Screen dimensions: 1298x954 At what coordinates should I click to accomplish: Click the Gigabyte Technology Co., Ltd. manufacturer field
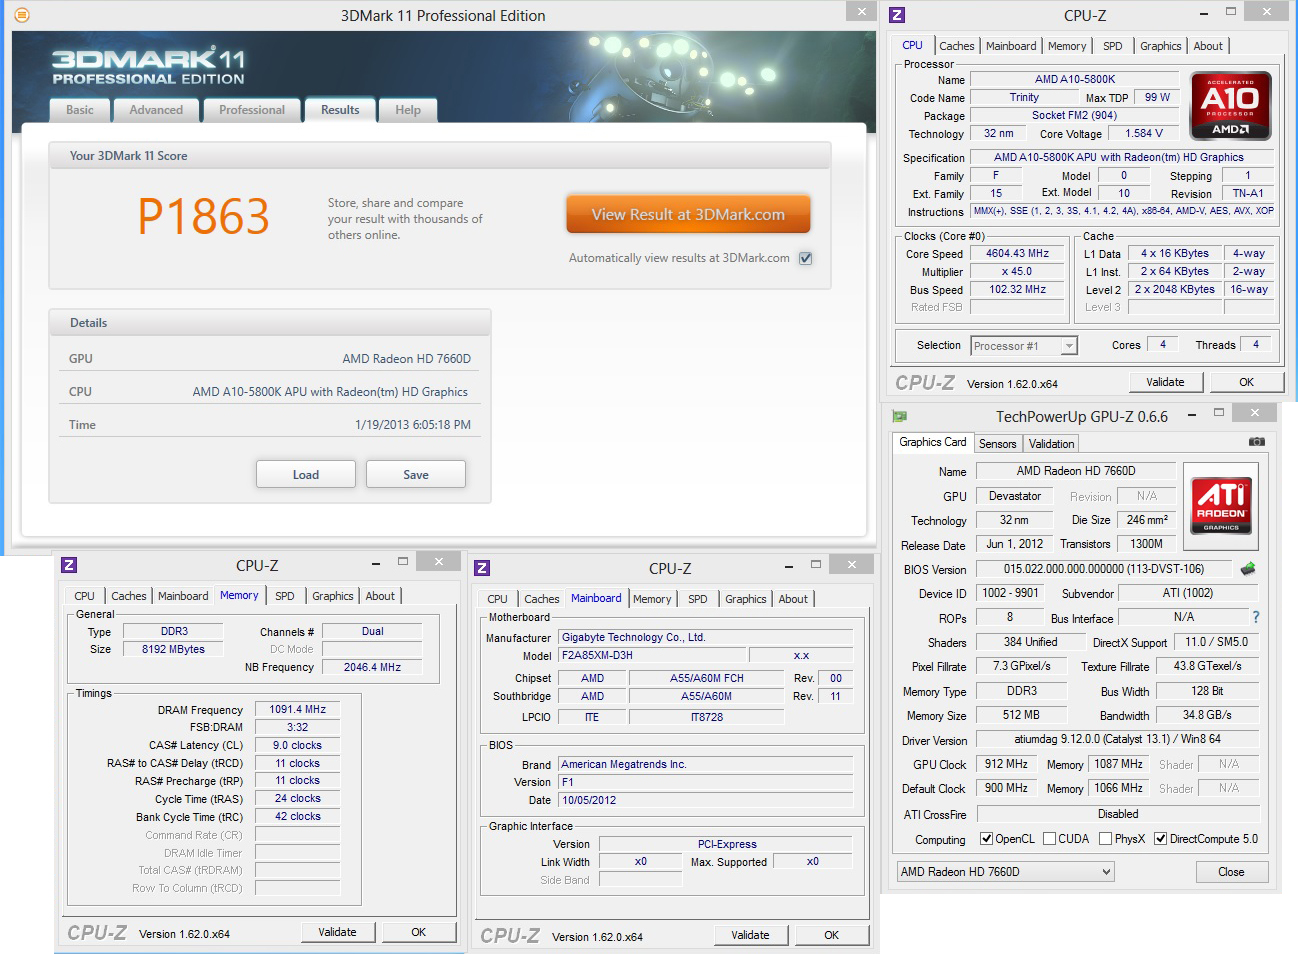coord(706,637)
